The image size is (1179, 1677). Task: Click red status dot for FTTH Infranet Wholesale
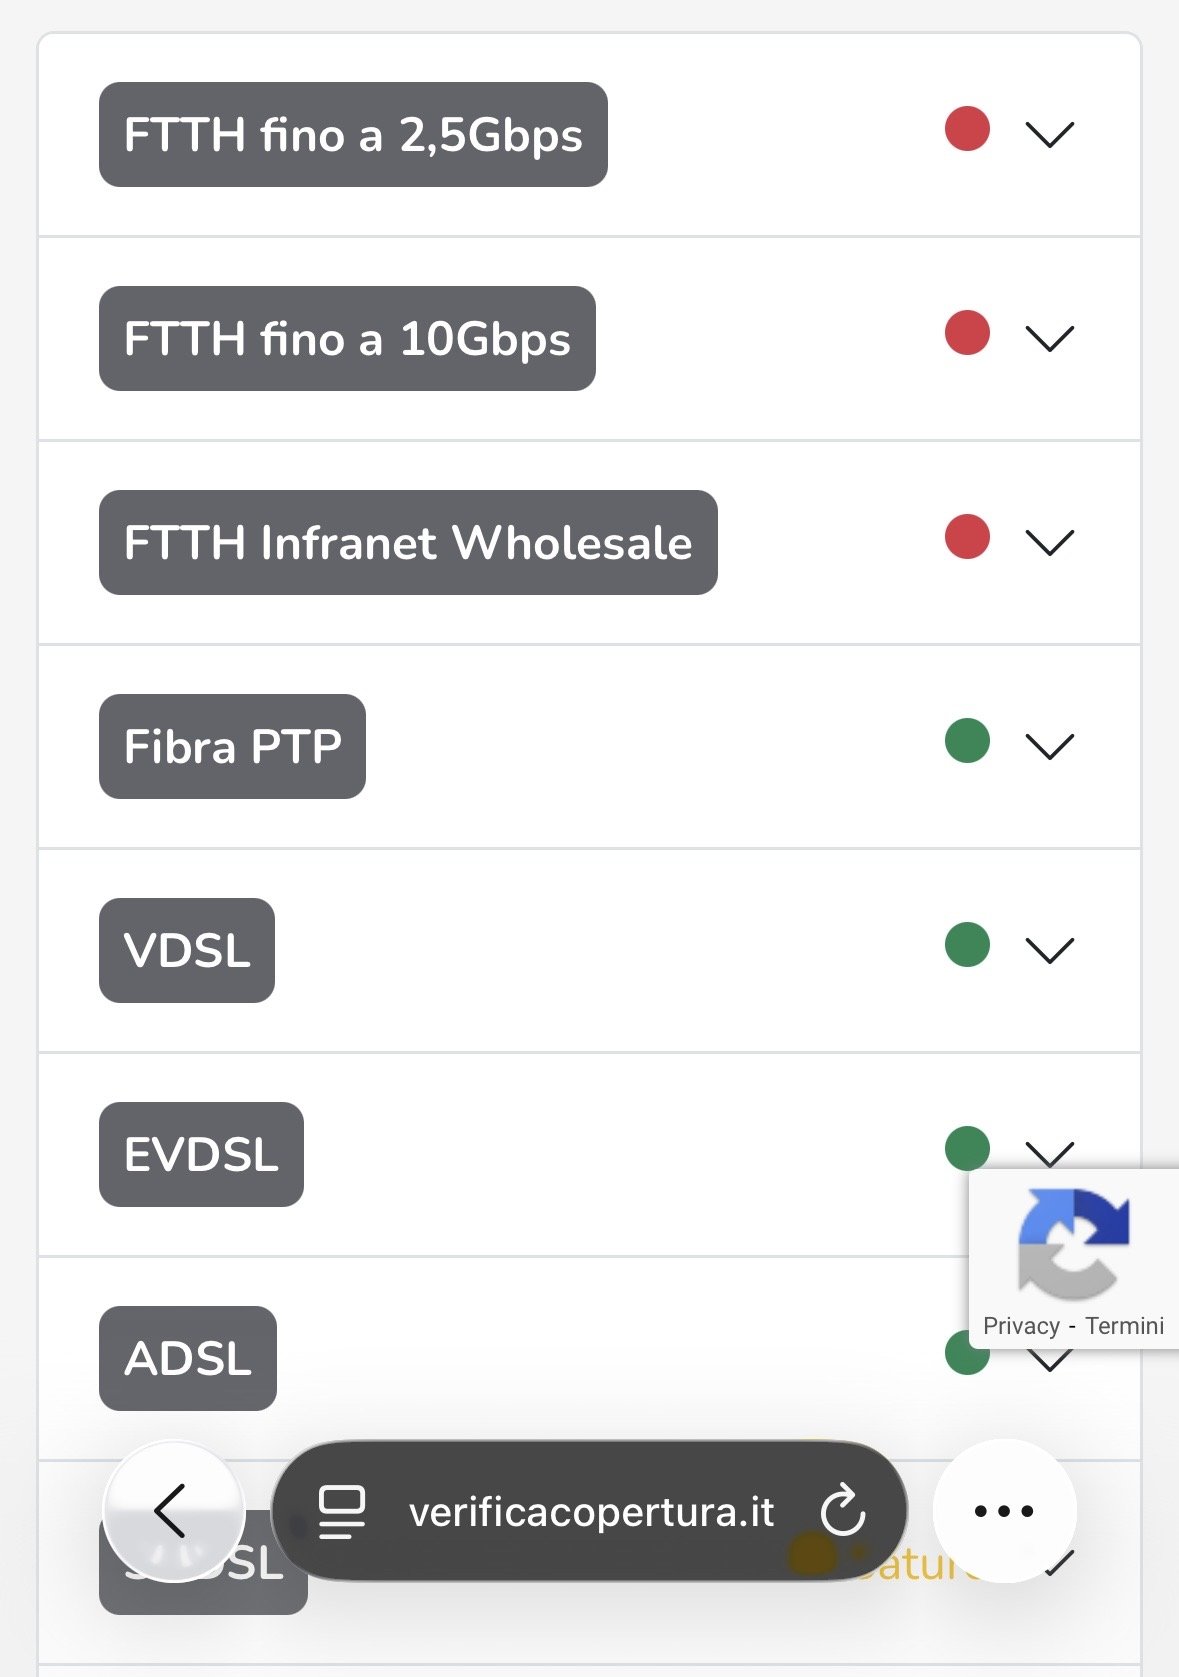point(967,537)
